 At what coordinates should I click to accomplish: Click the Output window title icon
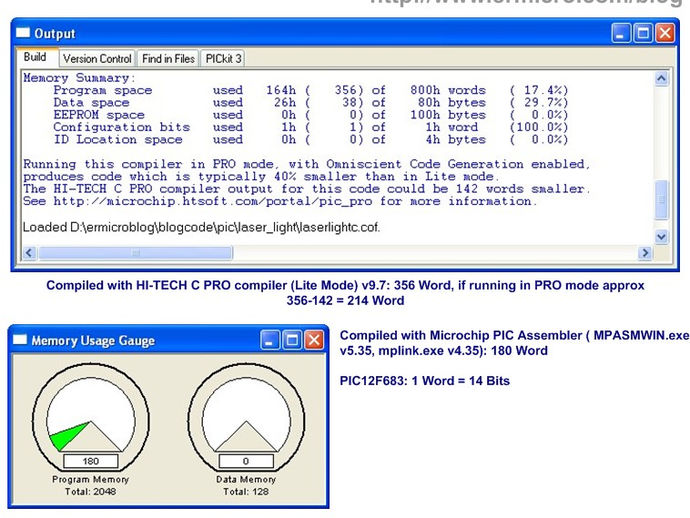pyautogui.click(x=23, y=33)
